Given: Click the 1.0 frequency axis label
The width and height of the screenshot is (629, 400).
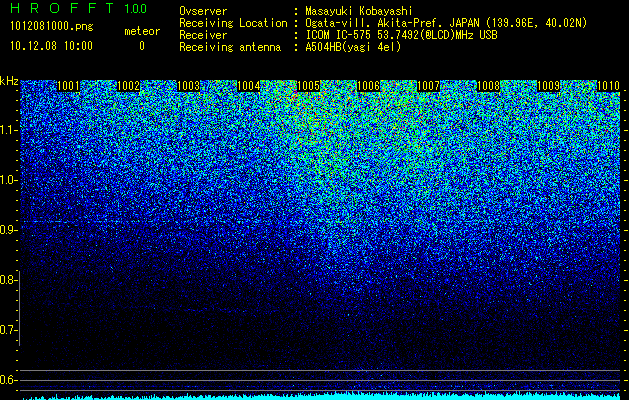Looking at the screenshot, I should pos(7,181).
